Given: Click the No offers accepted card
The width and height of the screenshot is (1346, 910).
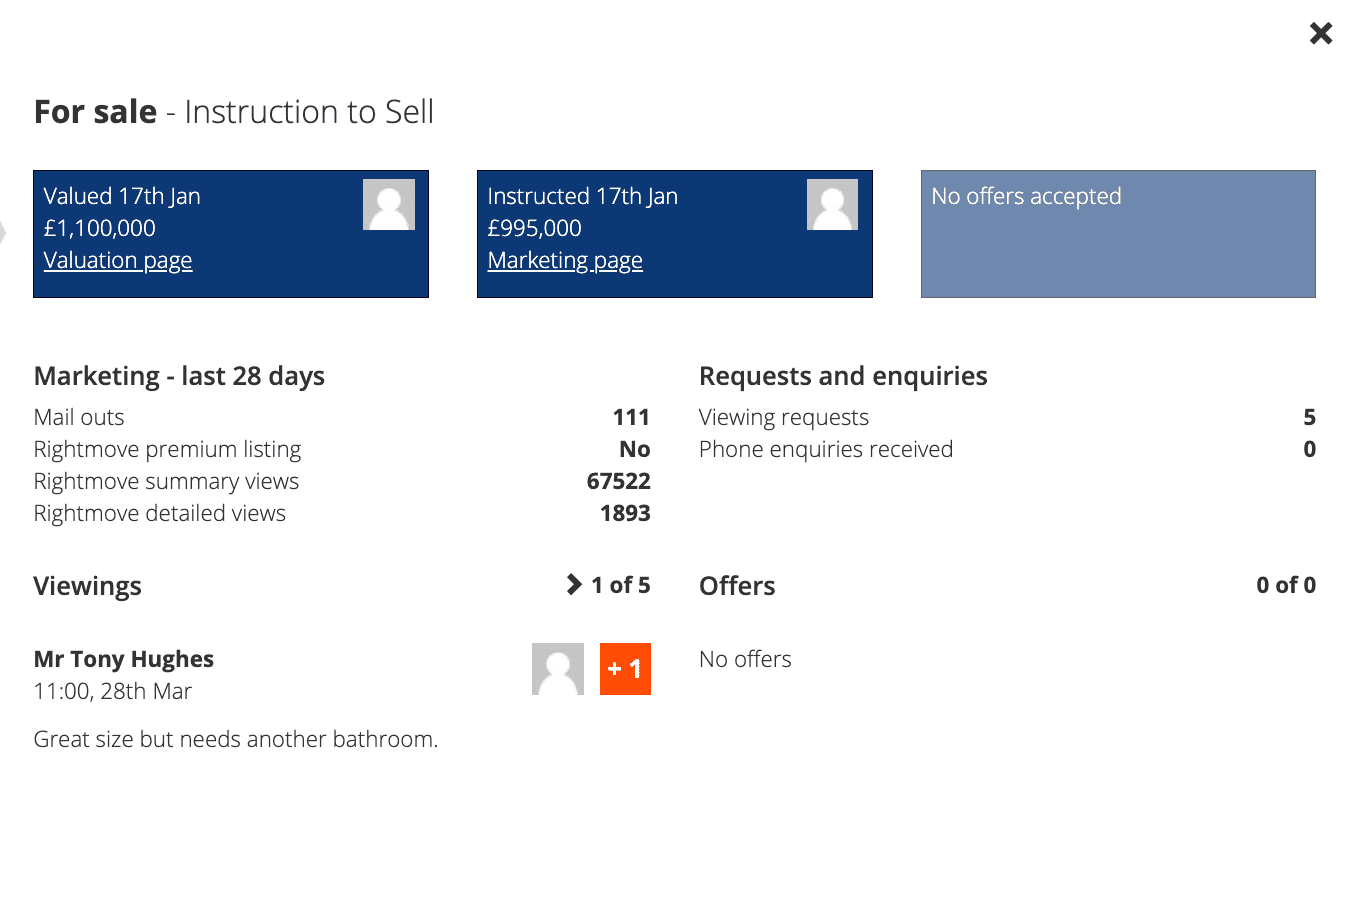Looking at the screenshot, I should pos(1118,234).
